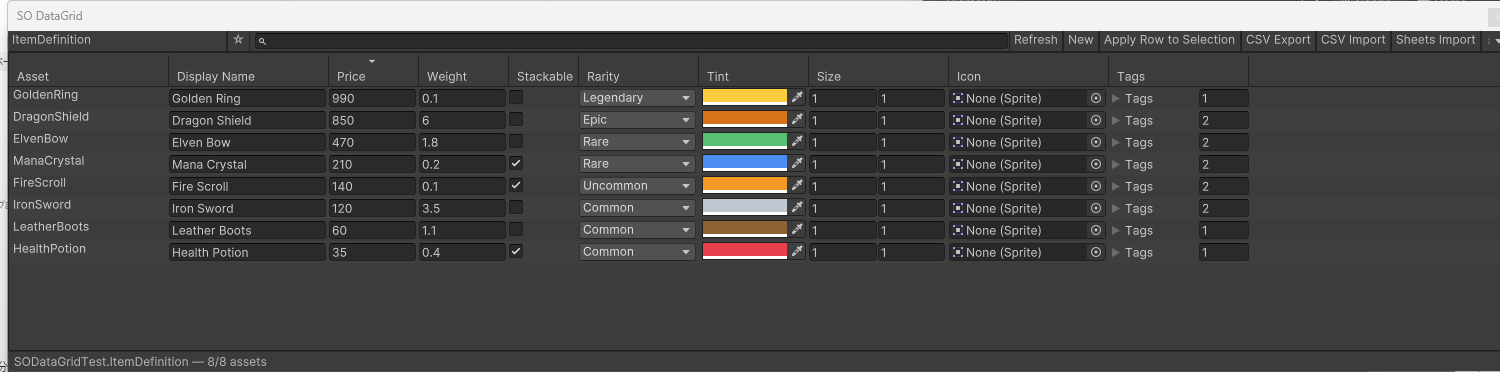The width and height of the screenshot is (1500, 372).
Task: Open sprite picker circle for Health Potion icon
Action: click(1096, 252)
